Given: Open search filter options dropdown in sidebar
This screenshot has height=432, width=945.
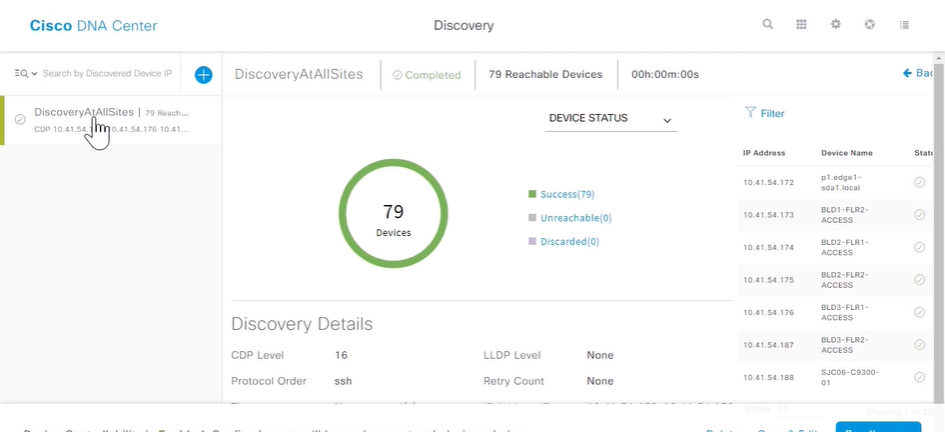Looking at the screenshot, I should 25,74.
